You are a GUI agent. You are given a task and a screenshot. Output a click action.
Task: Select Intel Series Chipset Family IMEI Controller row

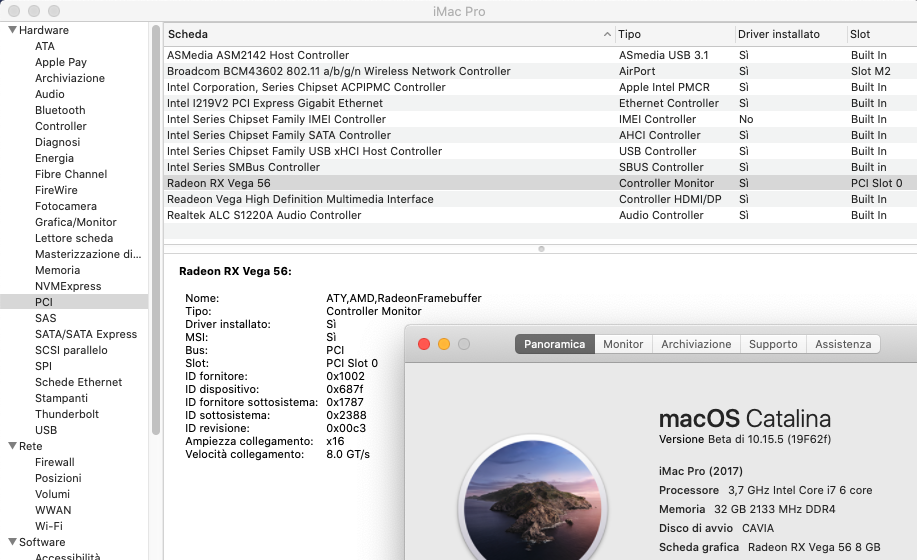coord(540,119)
